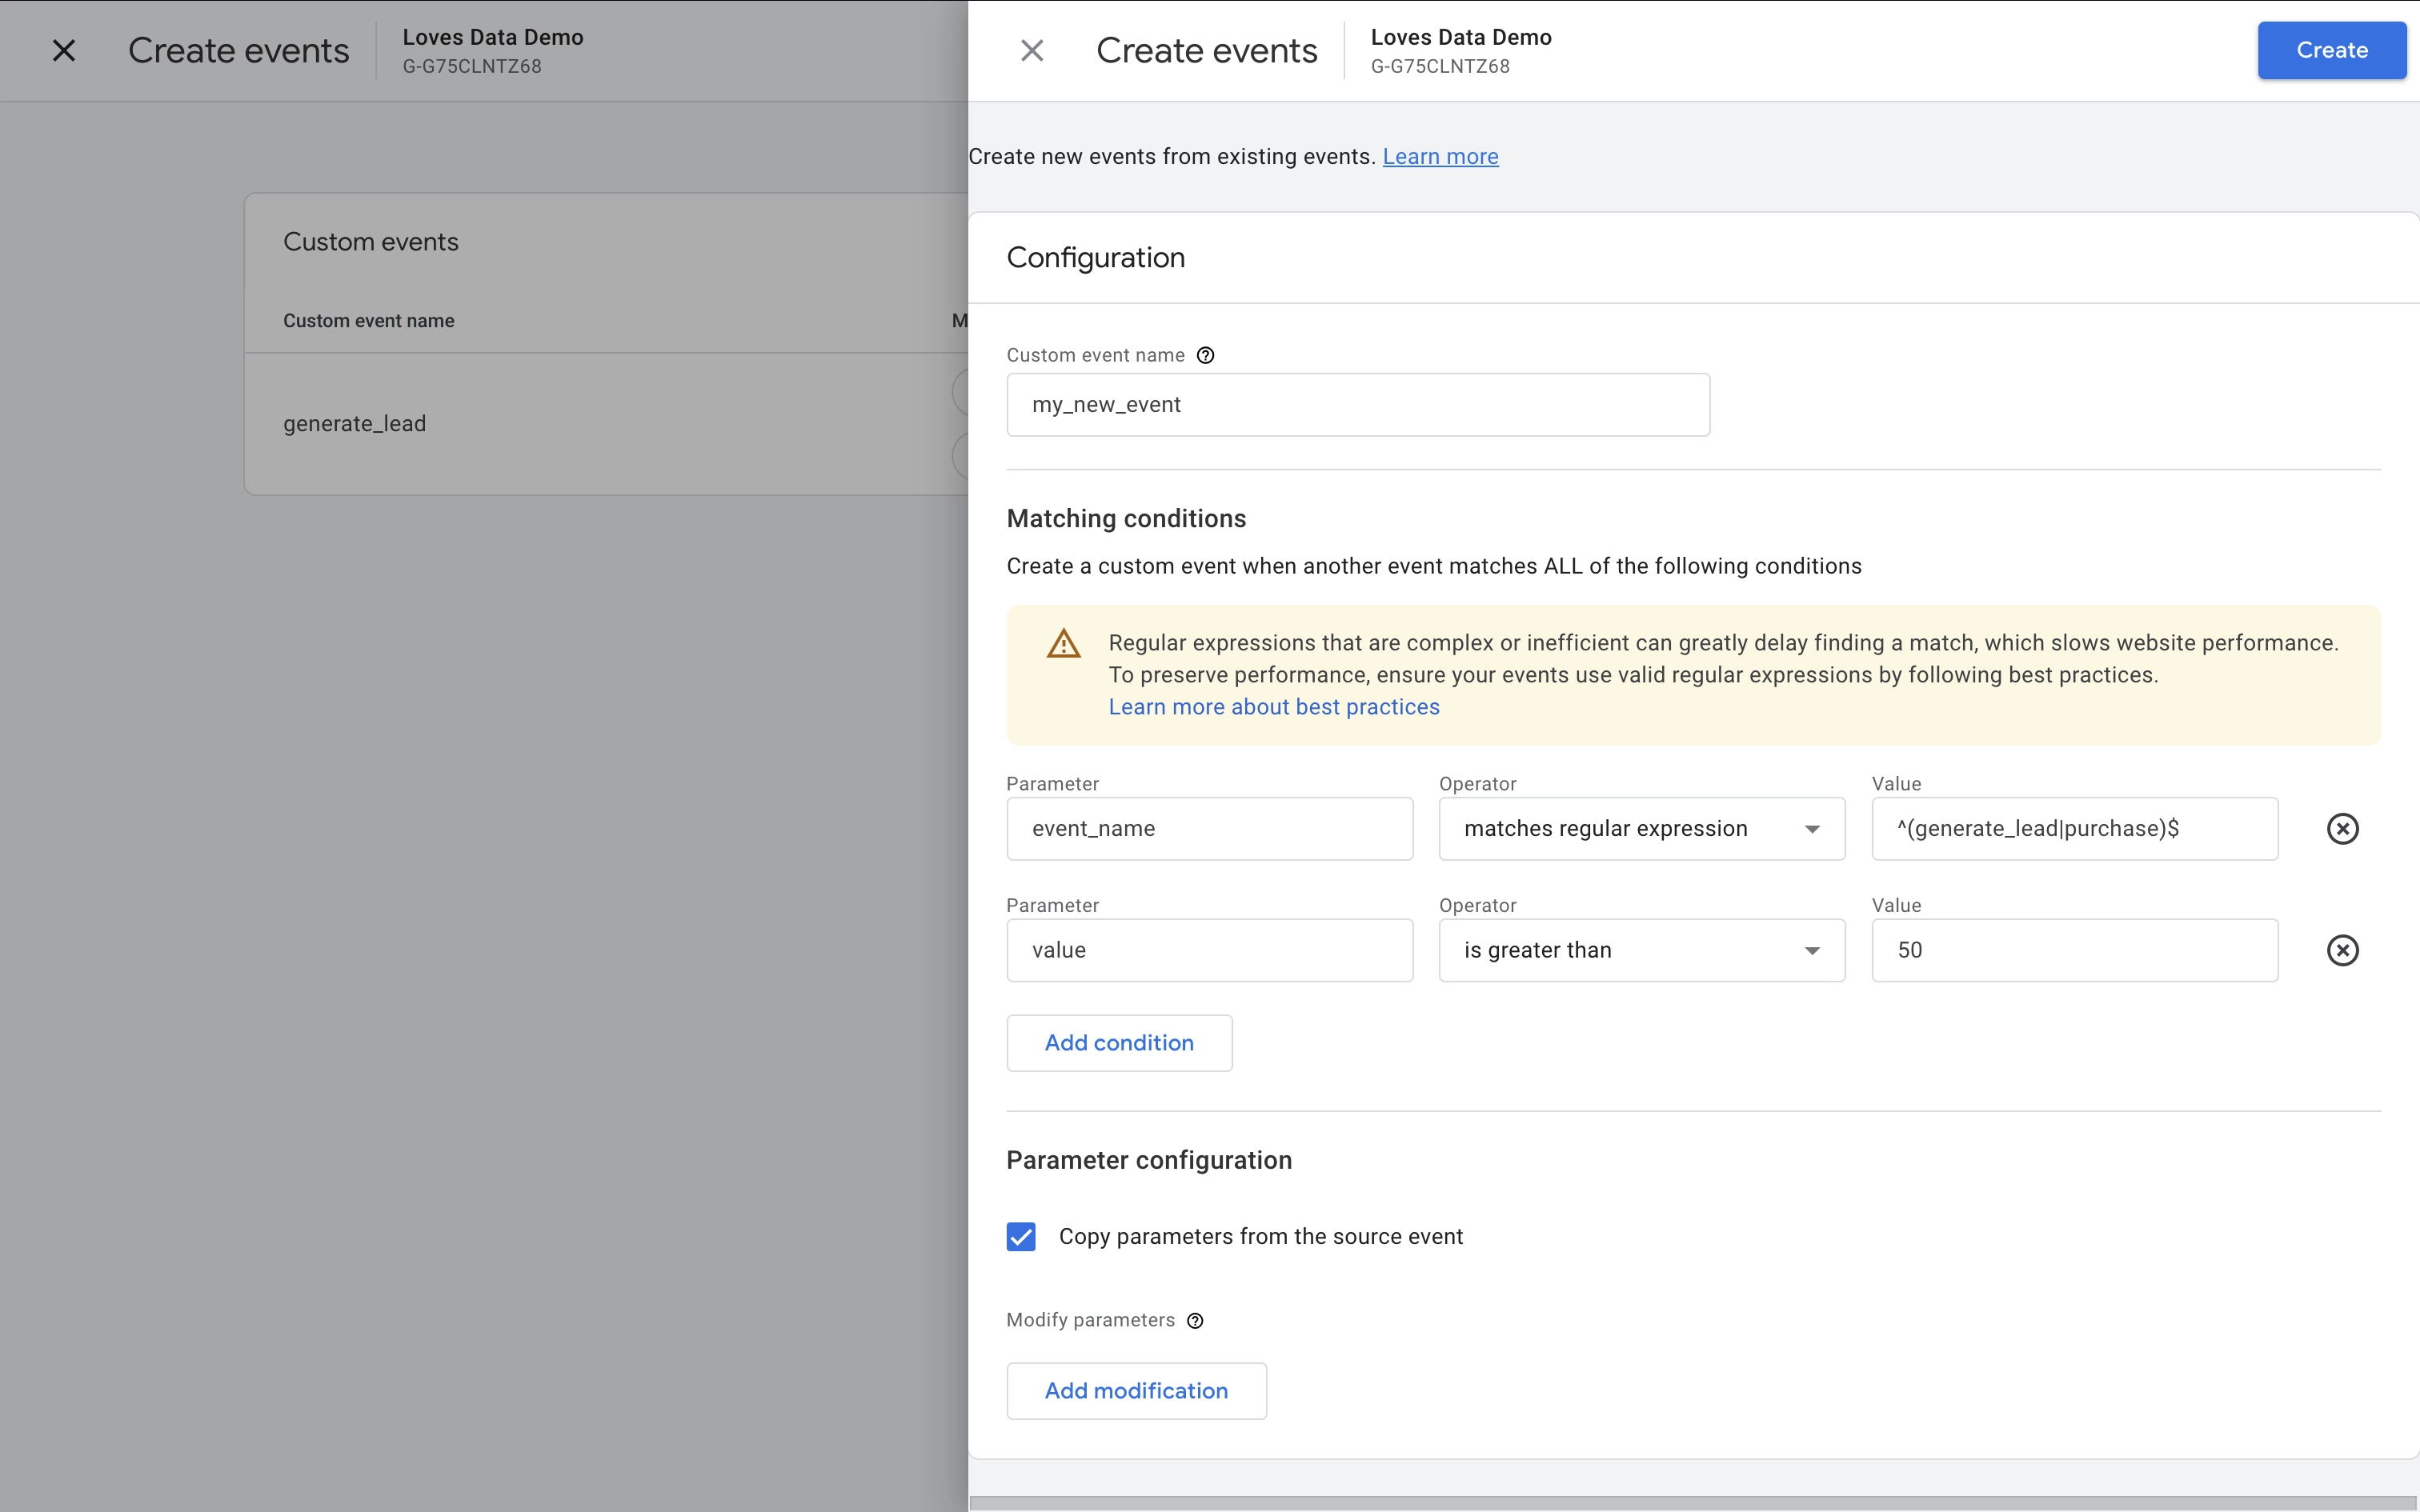
Task: Click the help icon beside Modify parameters
Action: tap(1195, 1321)
